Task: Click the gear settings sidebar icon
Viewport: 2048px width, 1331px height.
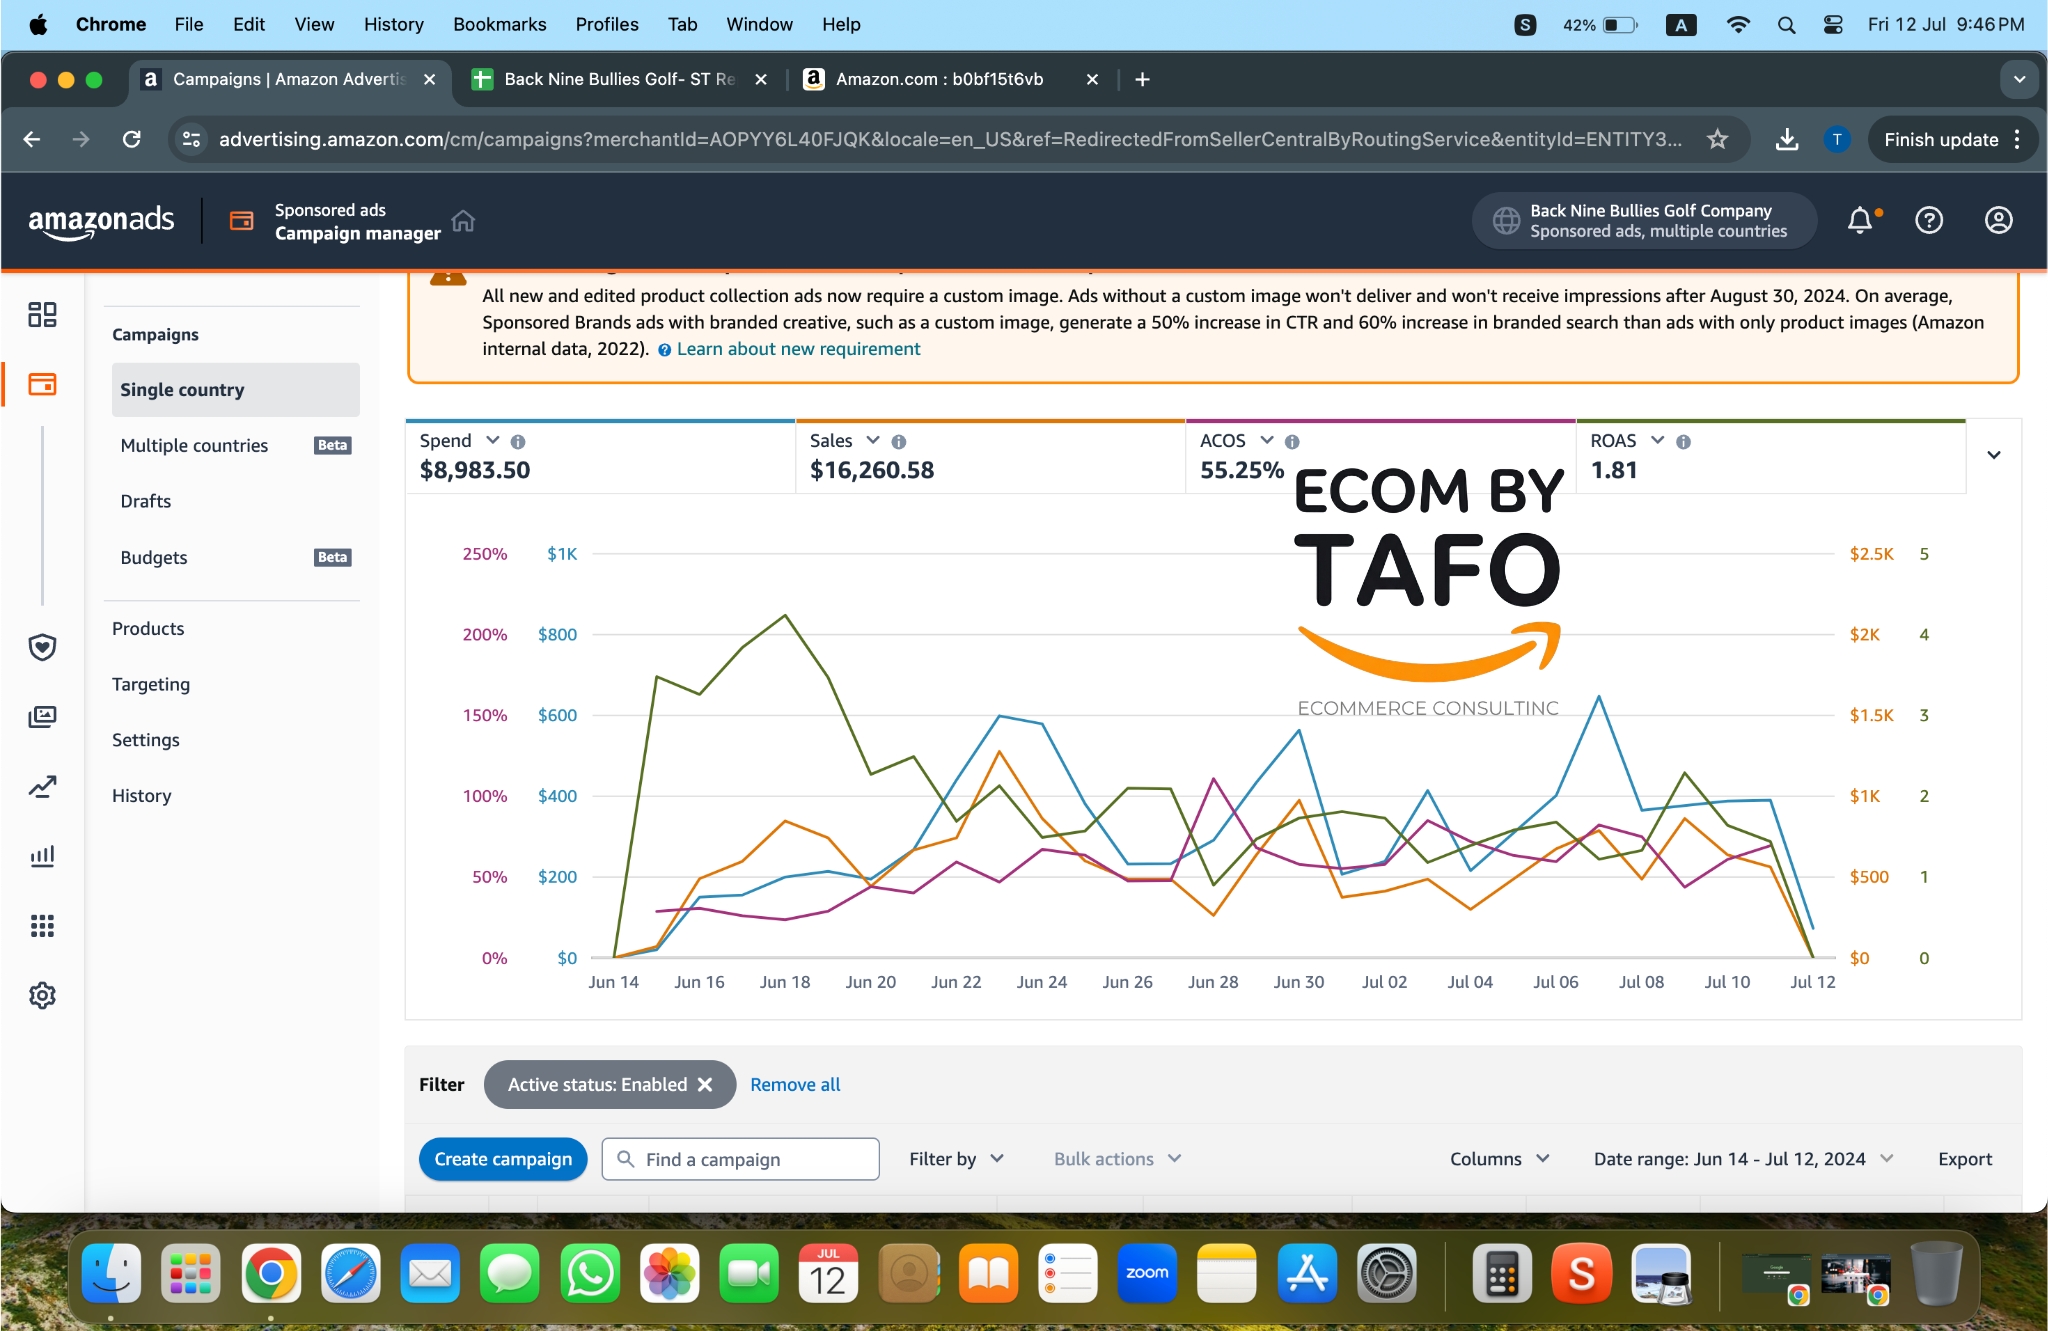Action: [x=42, y=995]
